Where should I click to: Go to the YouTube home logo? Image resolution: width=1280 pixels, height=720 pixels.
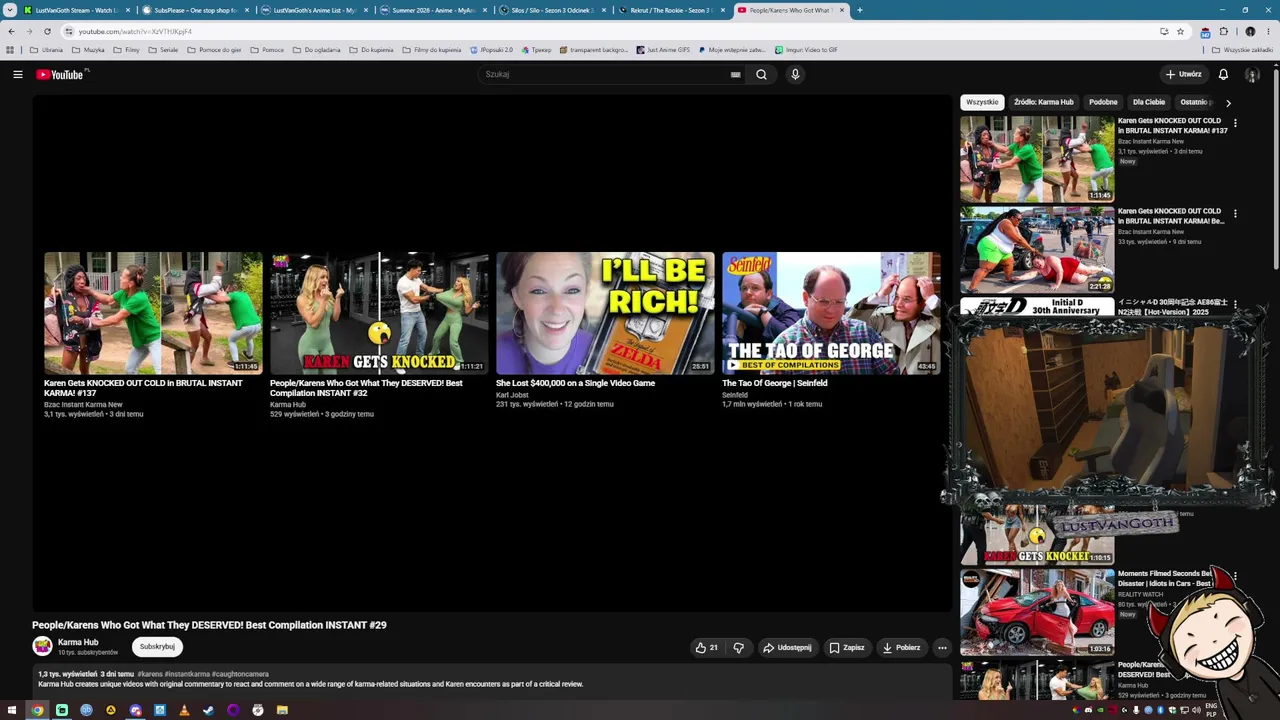point(62,74)
